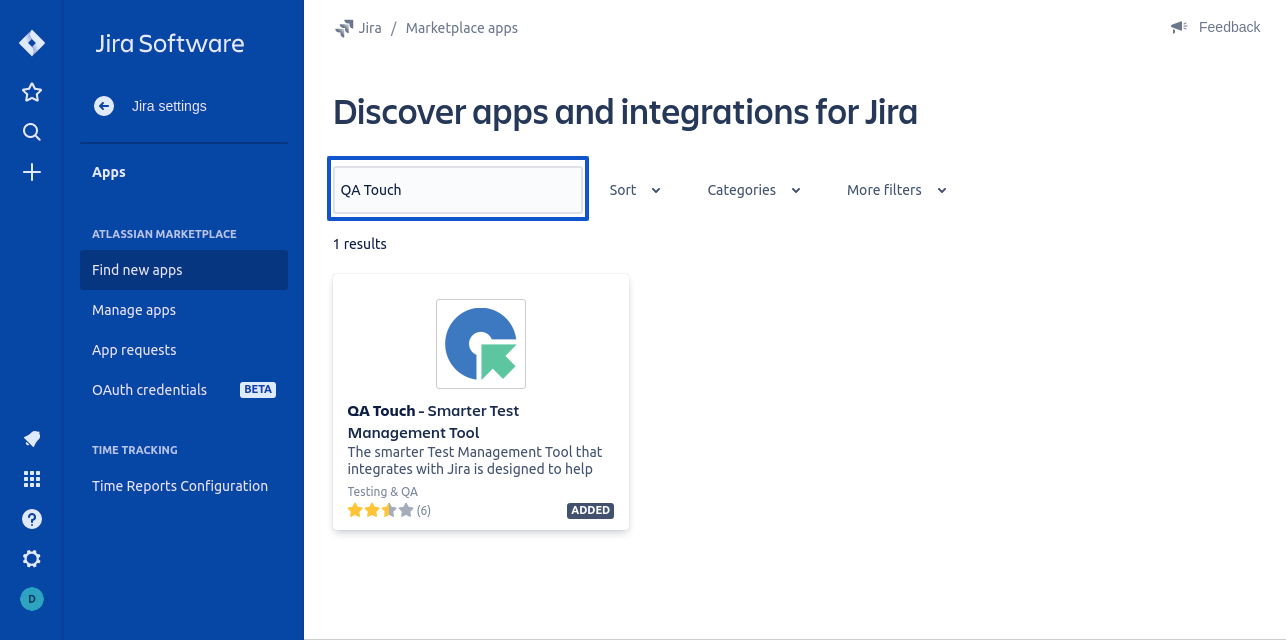The height and width of the screenshot is (640, 1286).
Task: Open the QA Touch app title
Action: click(x=433, y=422)
